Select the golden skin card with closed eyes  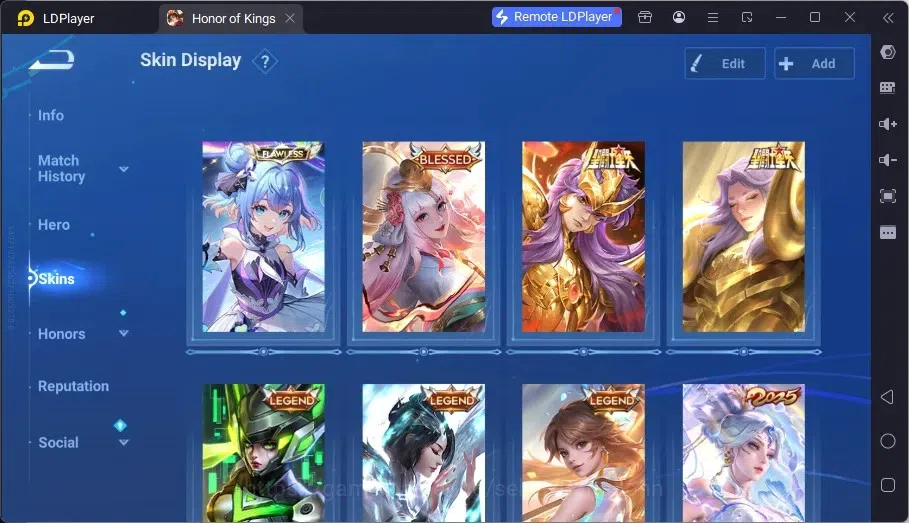tap(744, 237)
